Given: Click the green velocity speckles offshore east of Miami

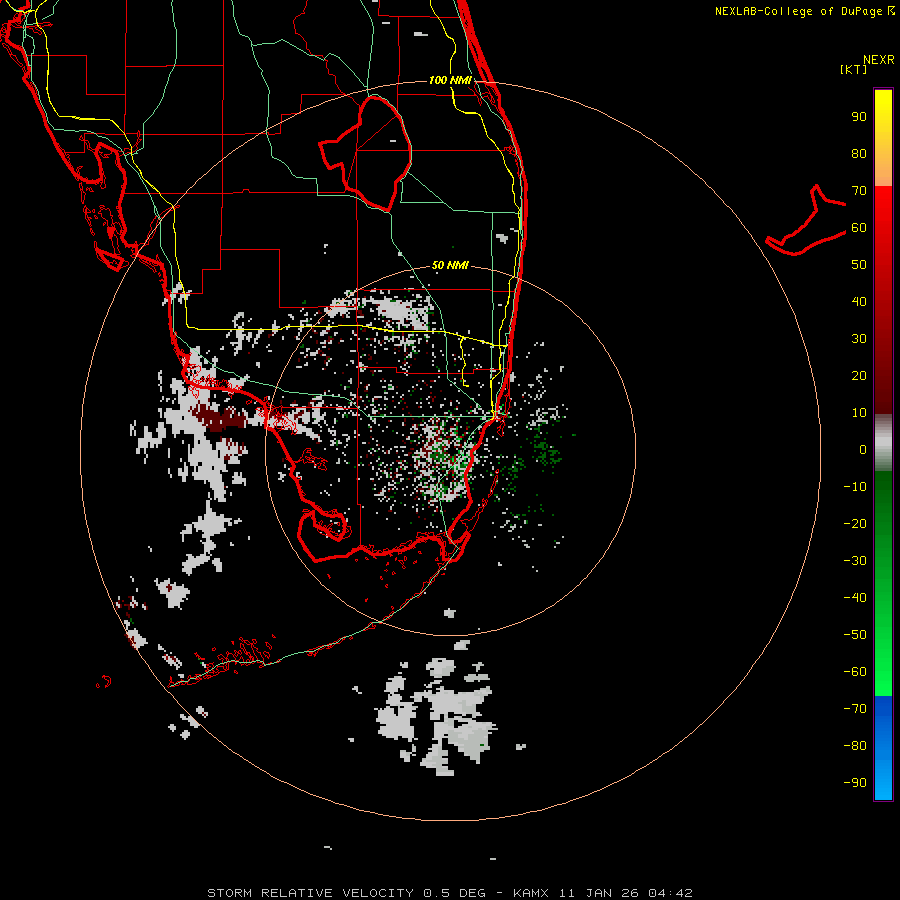Looking at the screenshot, I should 545,448.
